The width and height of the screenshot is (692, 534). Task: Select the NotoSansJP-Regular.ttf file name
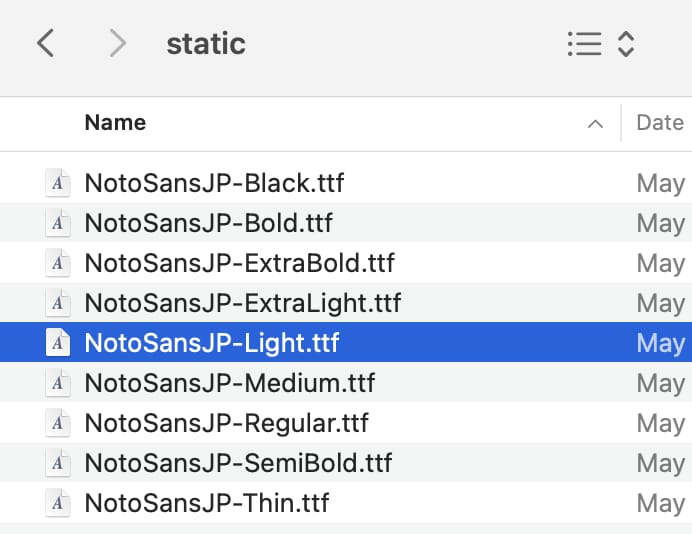coord(226,423)
